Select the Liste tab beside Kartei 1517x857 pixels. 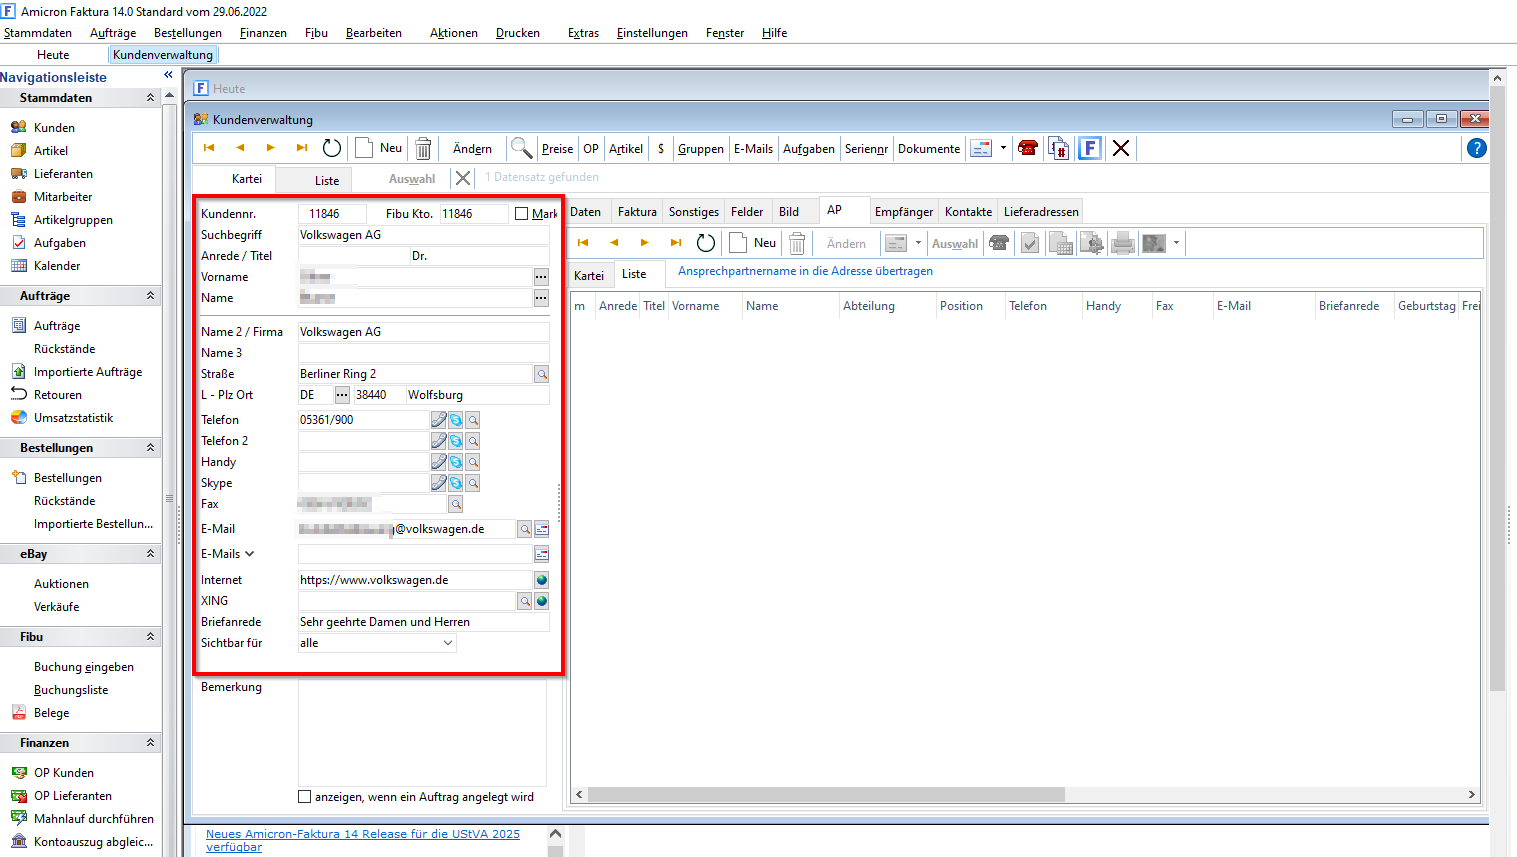pyautogui.click(x=327, y=180)
